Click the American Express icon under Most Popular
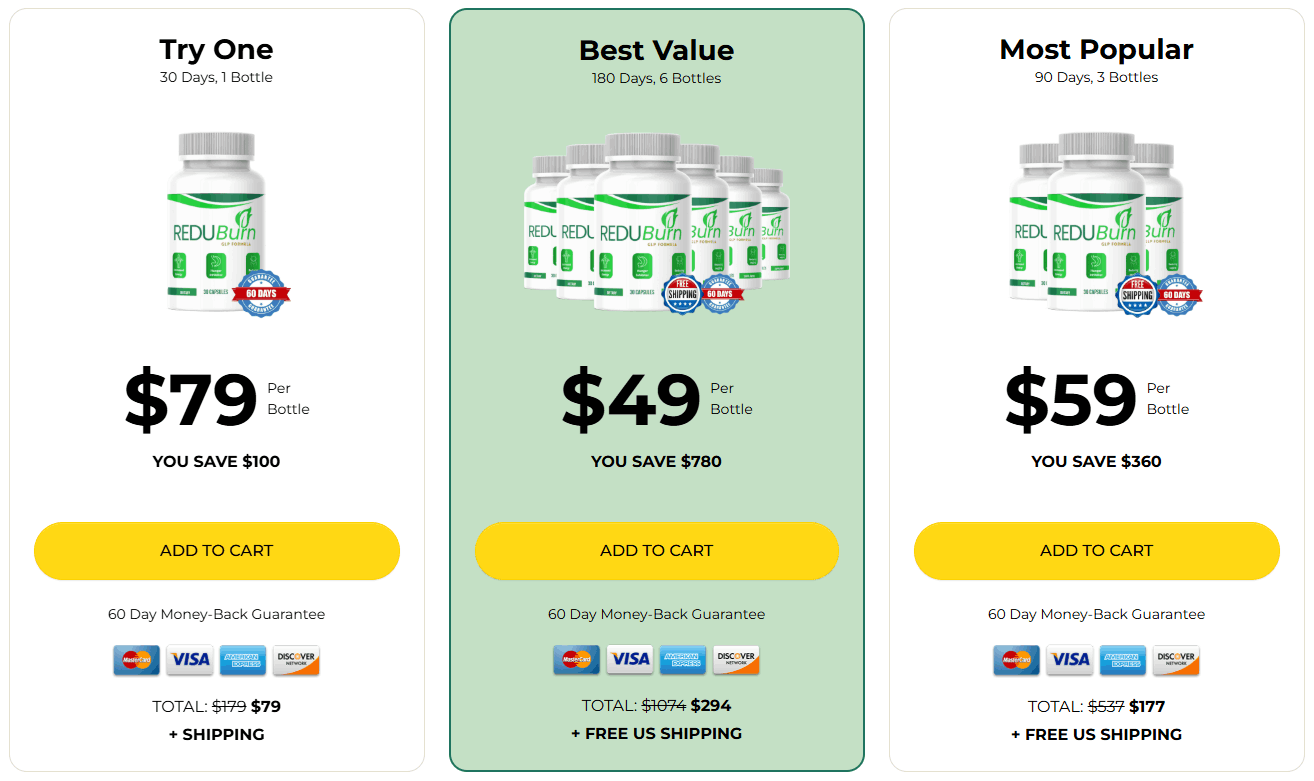 (1123, 660)
